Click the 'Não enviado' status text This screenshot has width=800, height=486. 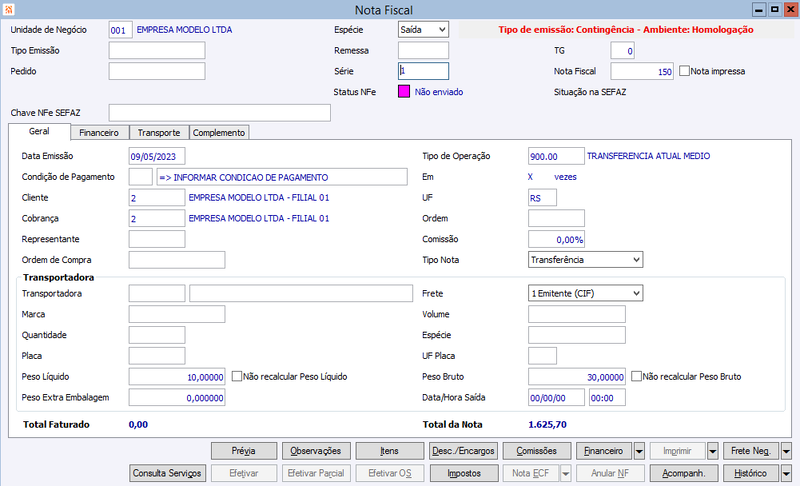coord(439,92)
